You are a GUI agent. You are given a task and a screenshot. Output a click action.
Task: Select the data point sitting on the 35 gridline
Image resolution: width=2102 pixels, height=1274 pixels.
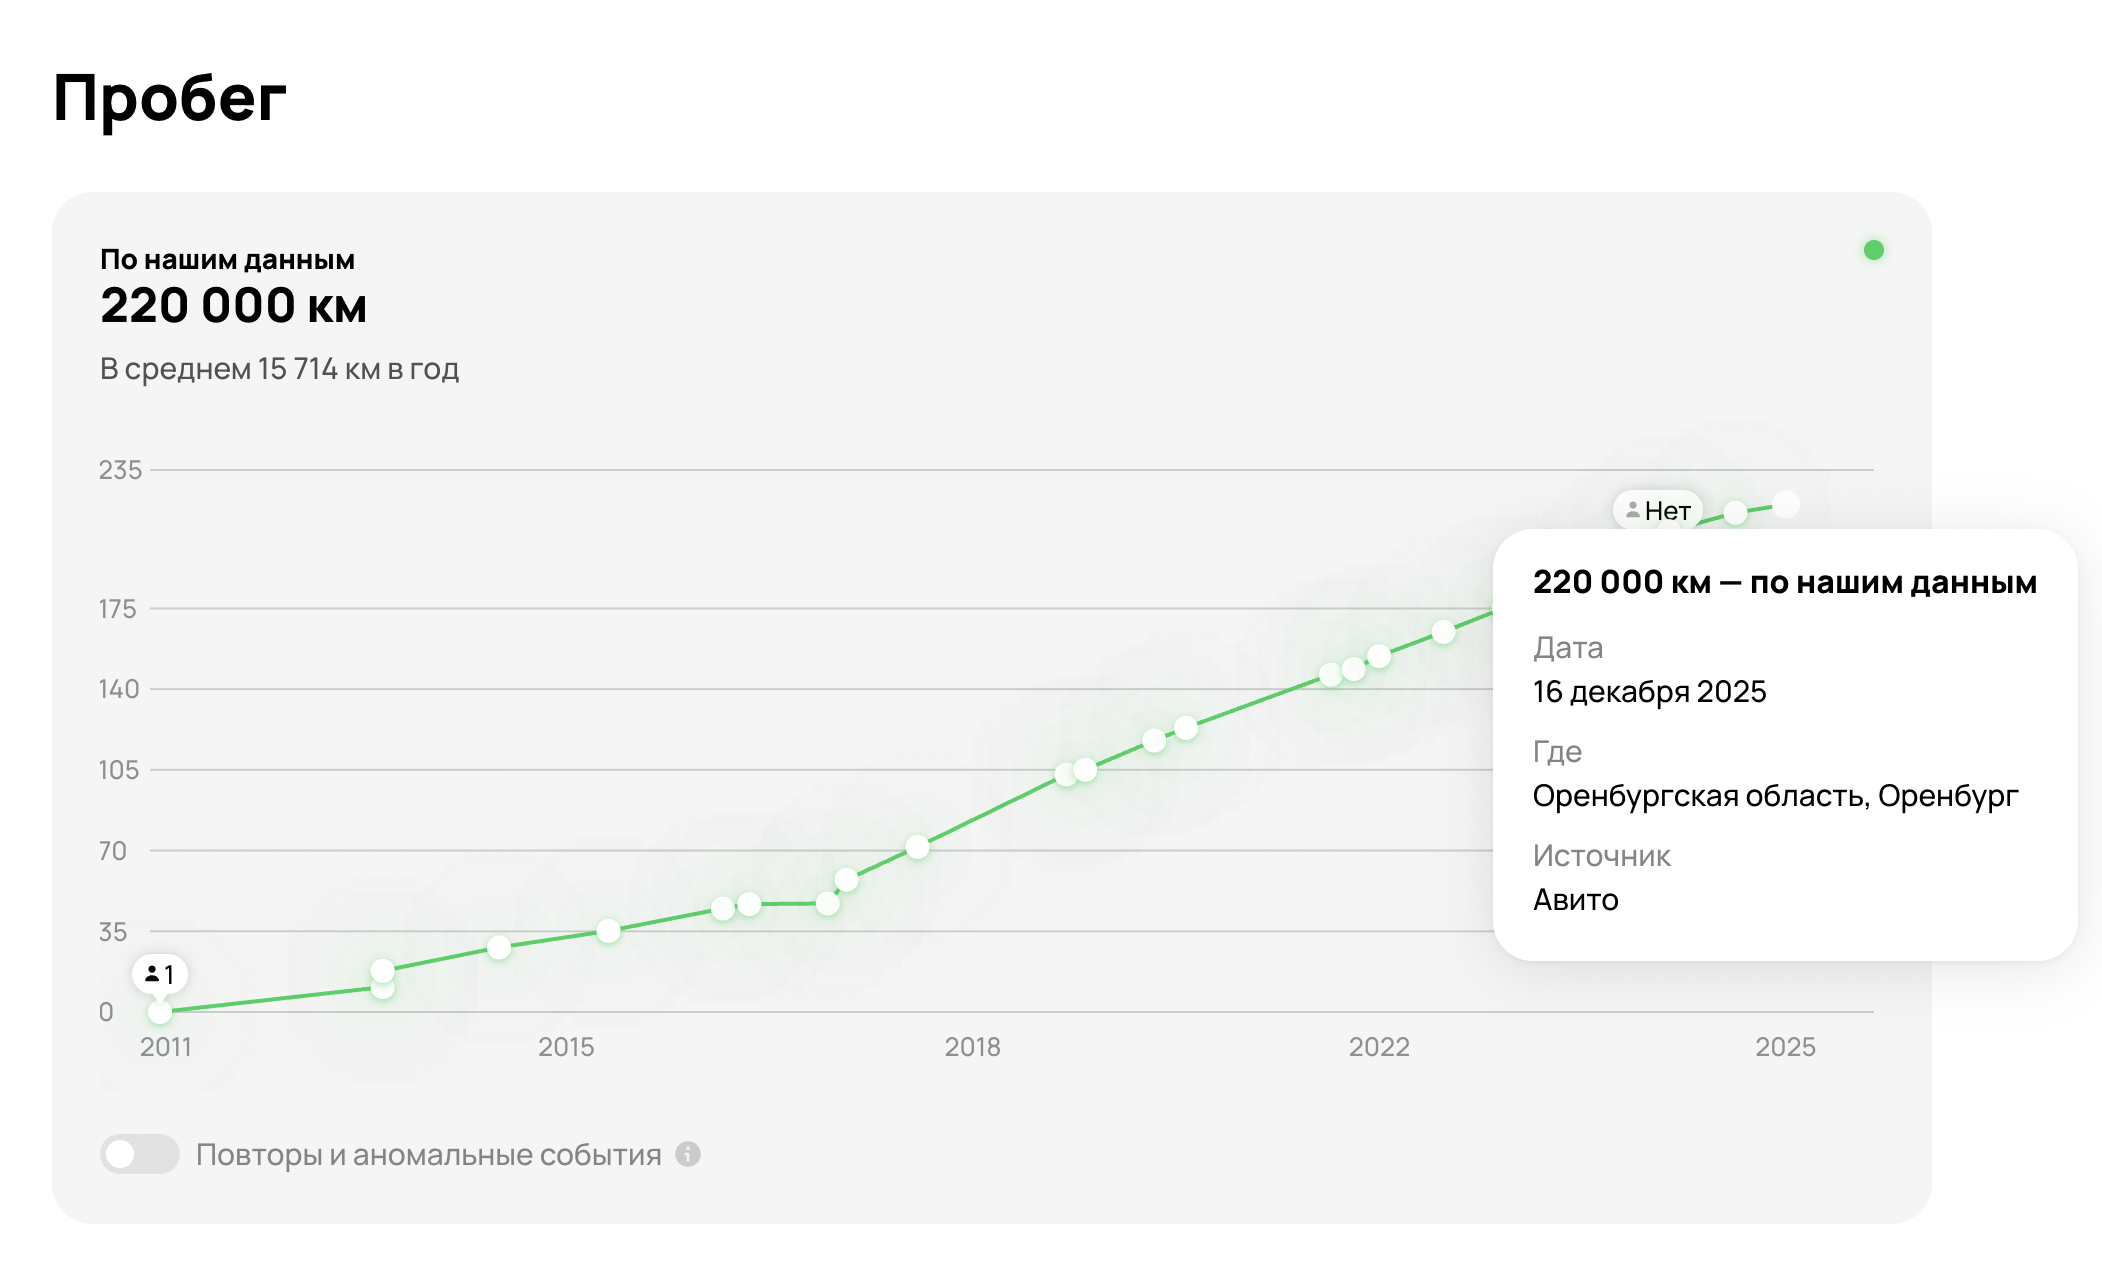[x=608, y=931]
